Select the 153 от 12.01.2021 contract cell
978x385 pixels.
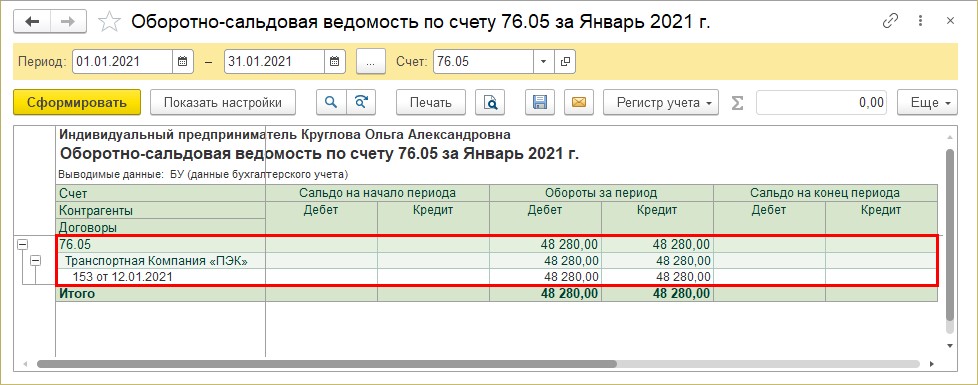tap(160, 276)
